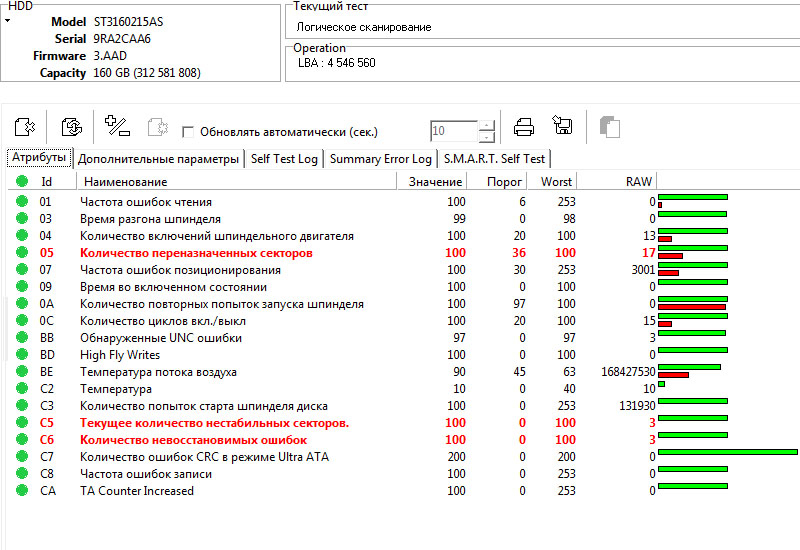Click the grayed-out document gear toolbar icon

pyautogui.click(x=158, y=127)
